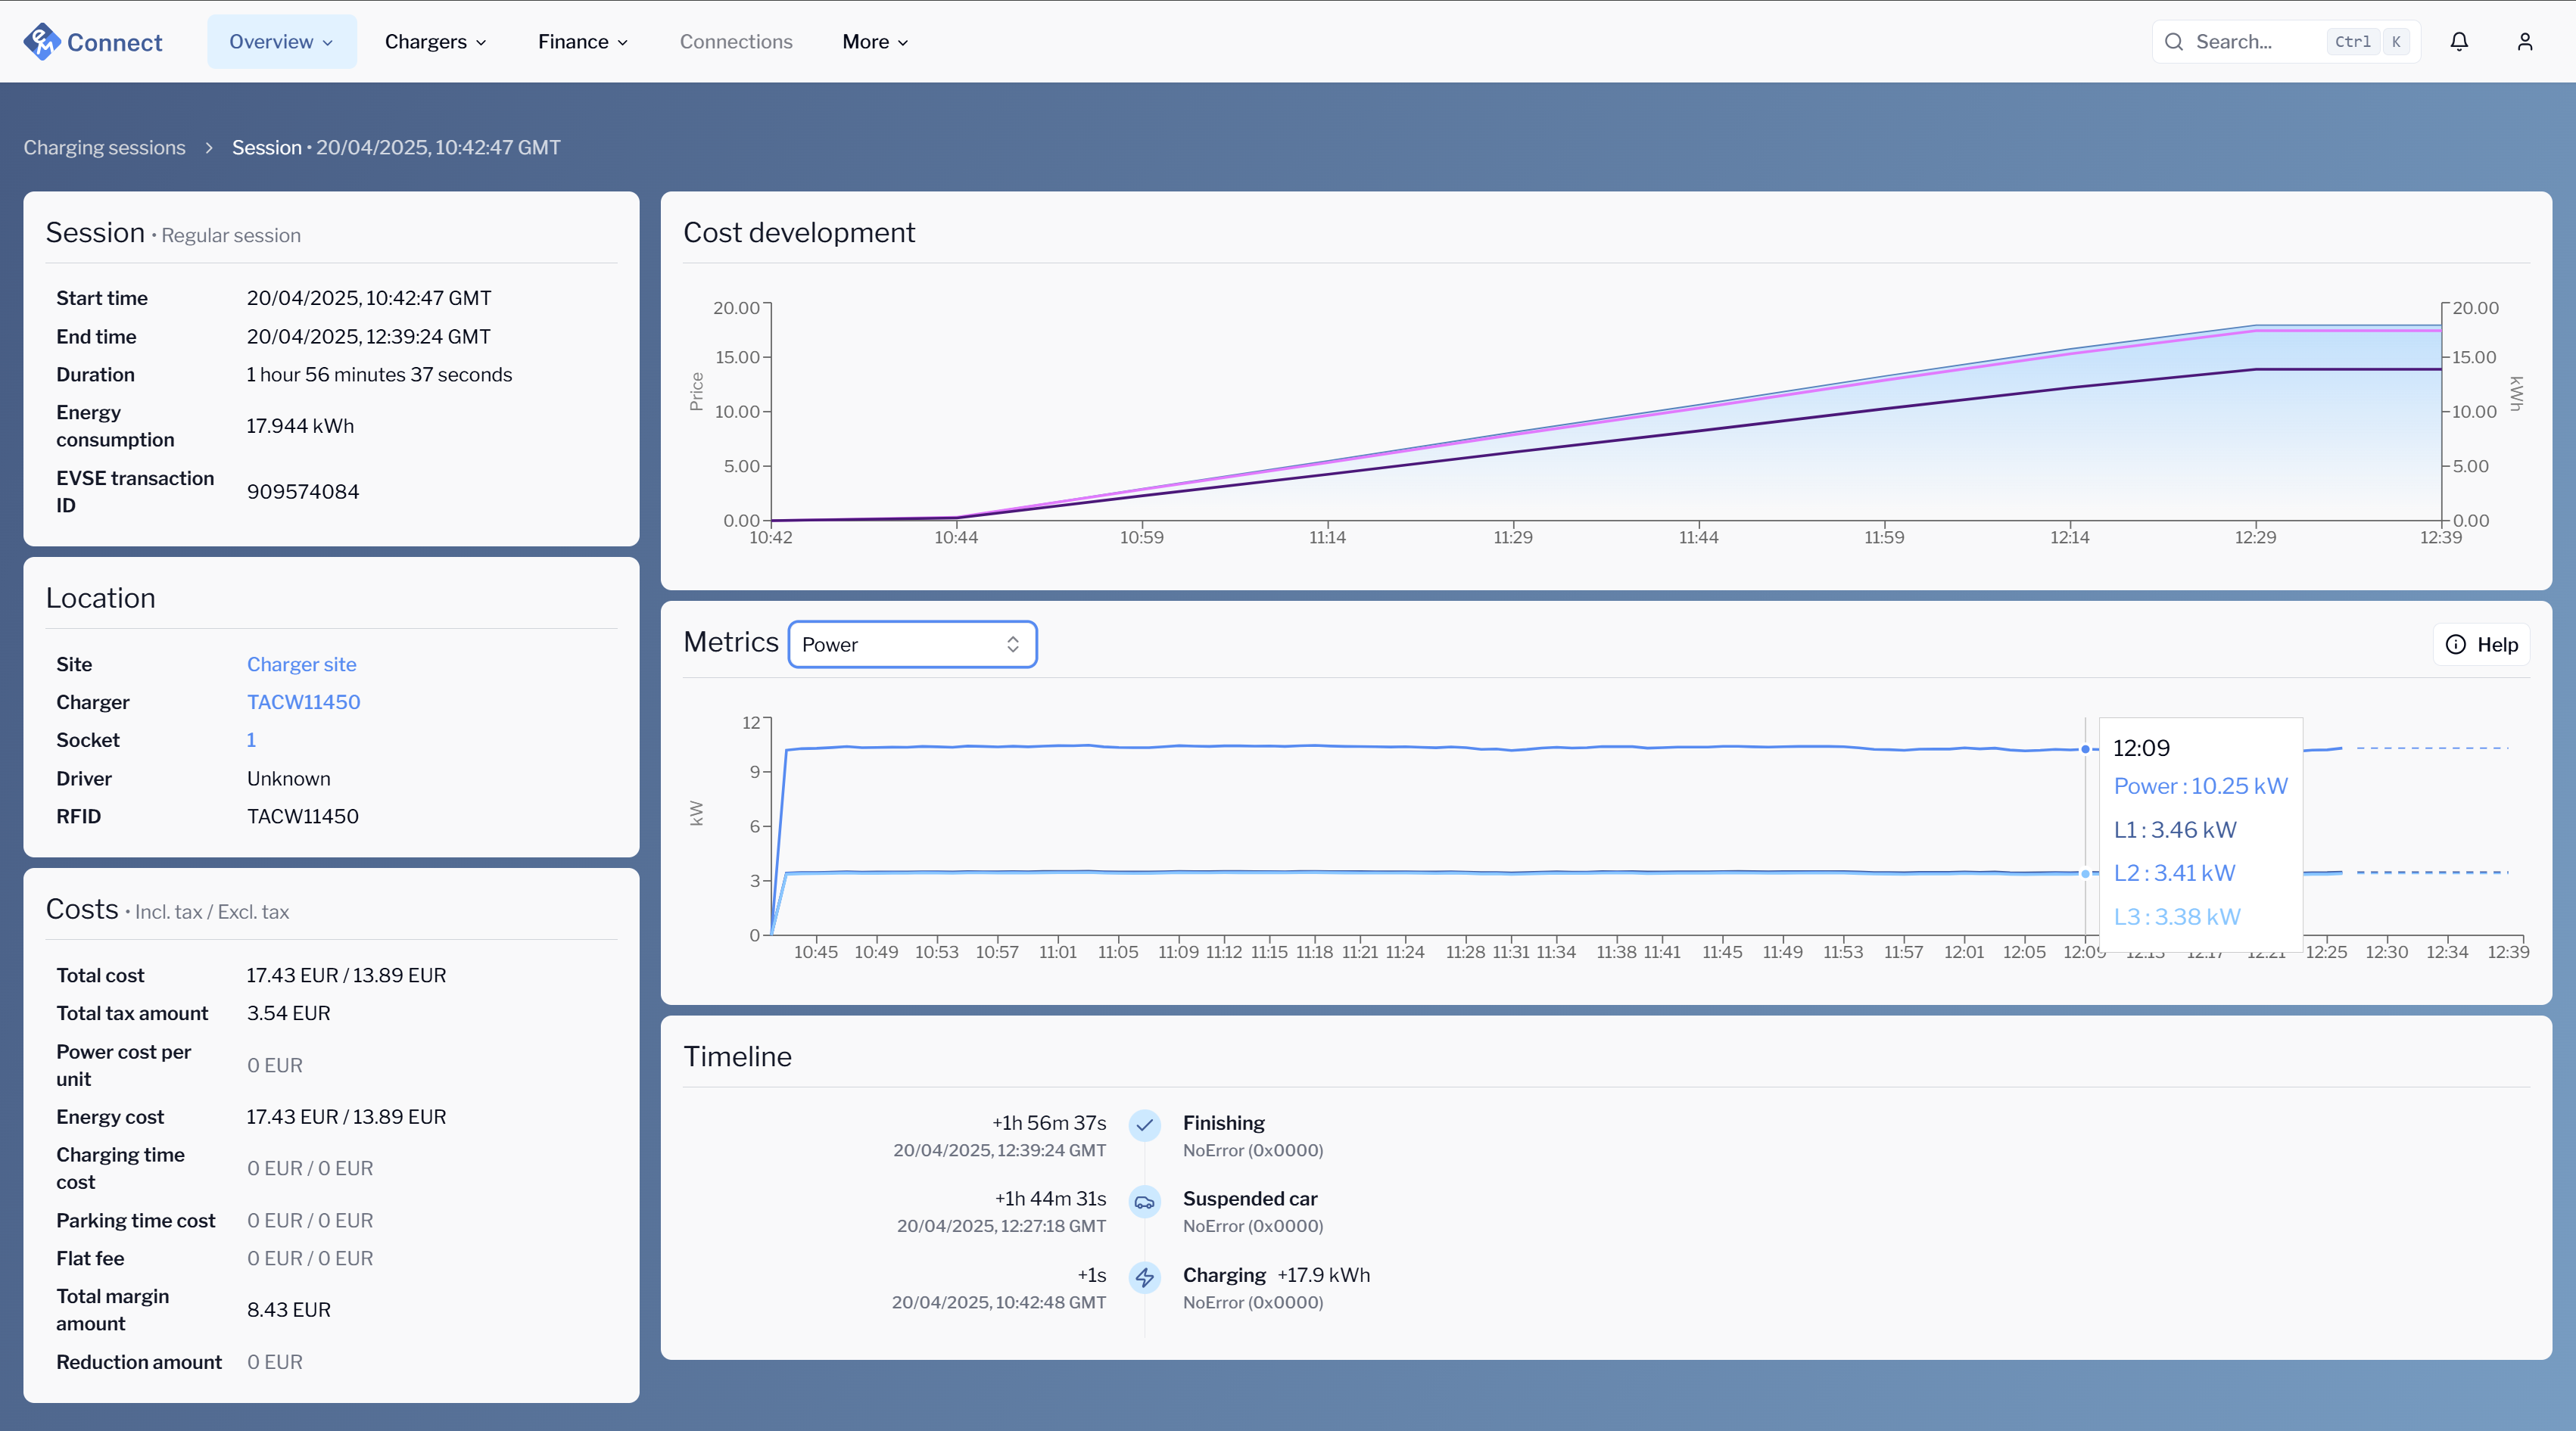Expand the Finance navigation dropdown
This screenshot has height=1431, width=2576.
(582, 41)
